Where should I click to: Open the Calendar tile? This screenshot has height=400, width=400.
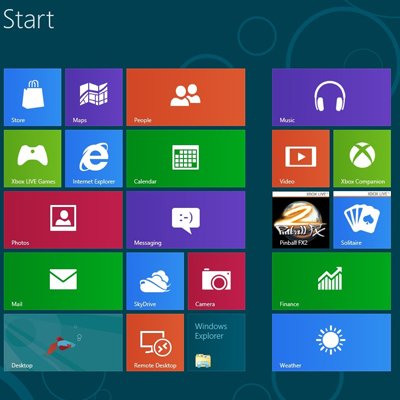186,158
